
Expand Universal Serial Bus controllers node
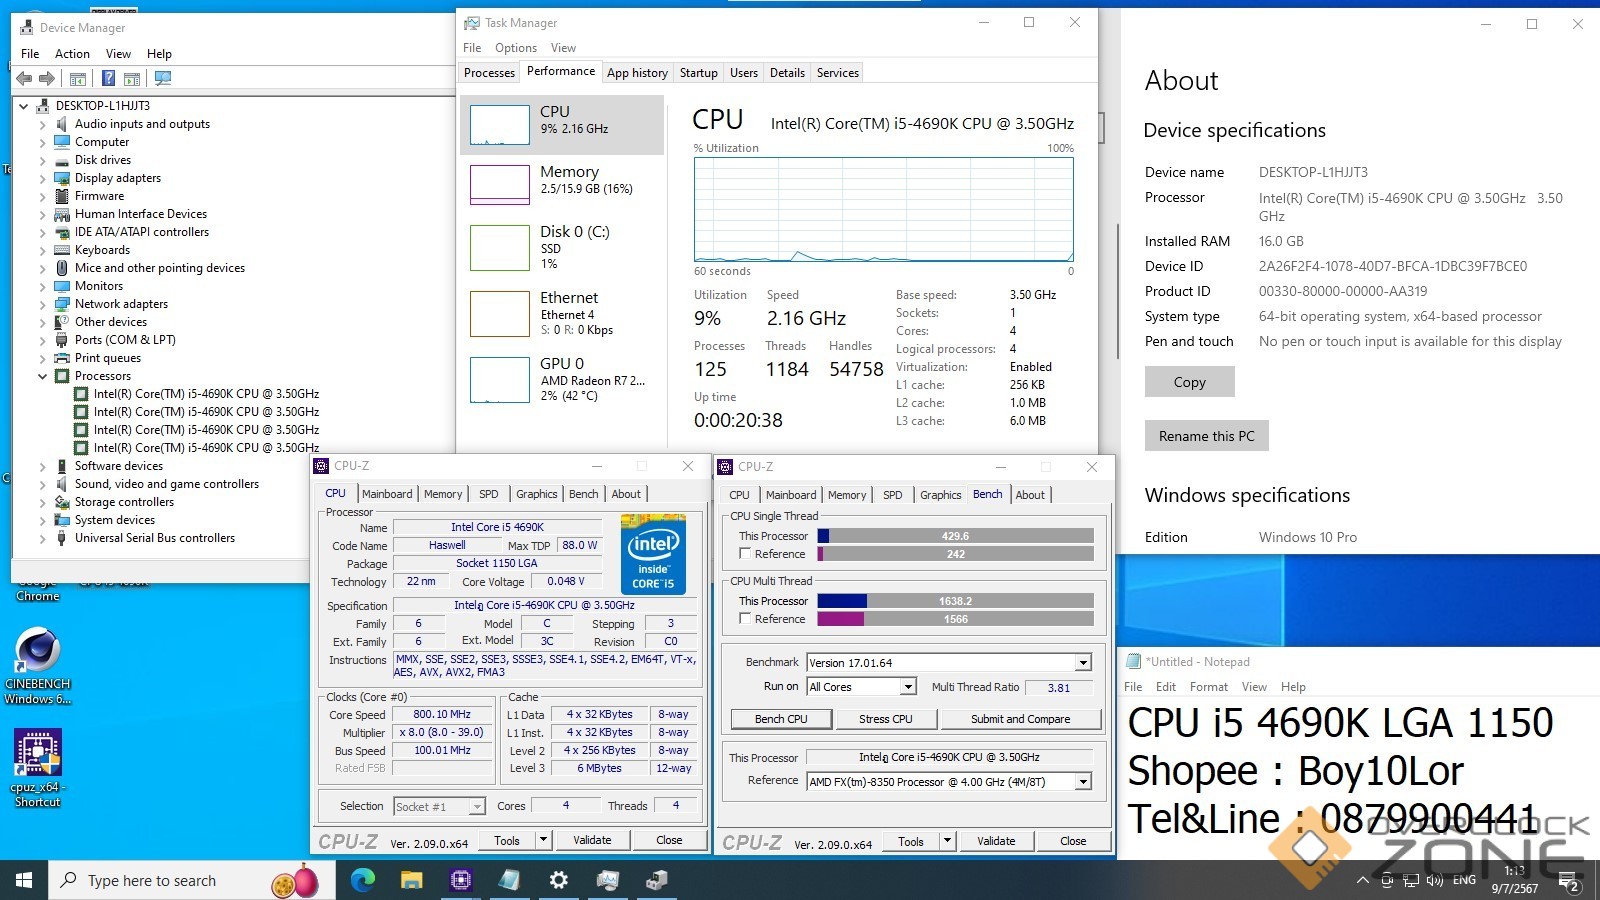43,539
